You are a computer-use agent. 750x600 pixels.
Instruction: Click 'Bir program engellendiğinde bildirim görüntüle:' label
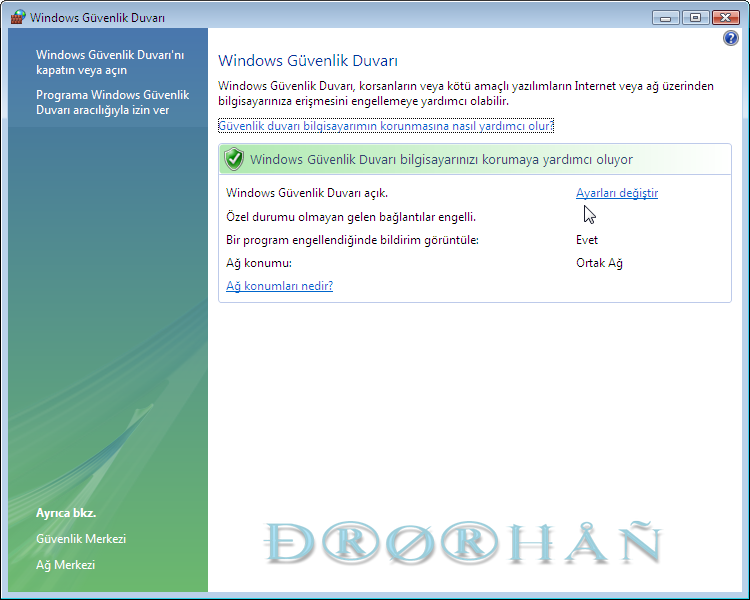click(352, 240)
